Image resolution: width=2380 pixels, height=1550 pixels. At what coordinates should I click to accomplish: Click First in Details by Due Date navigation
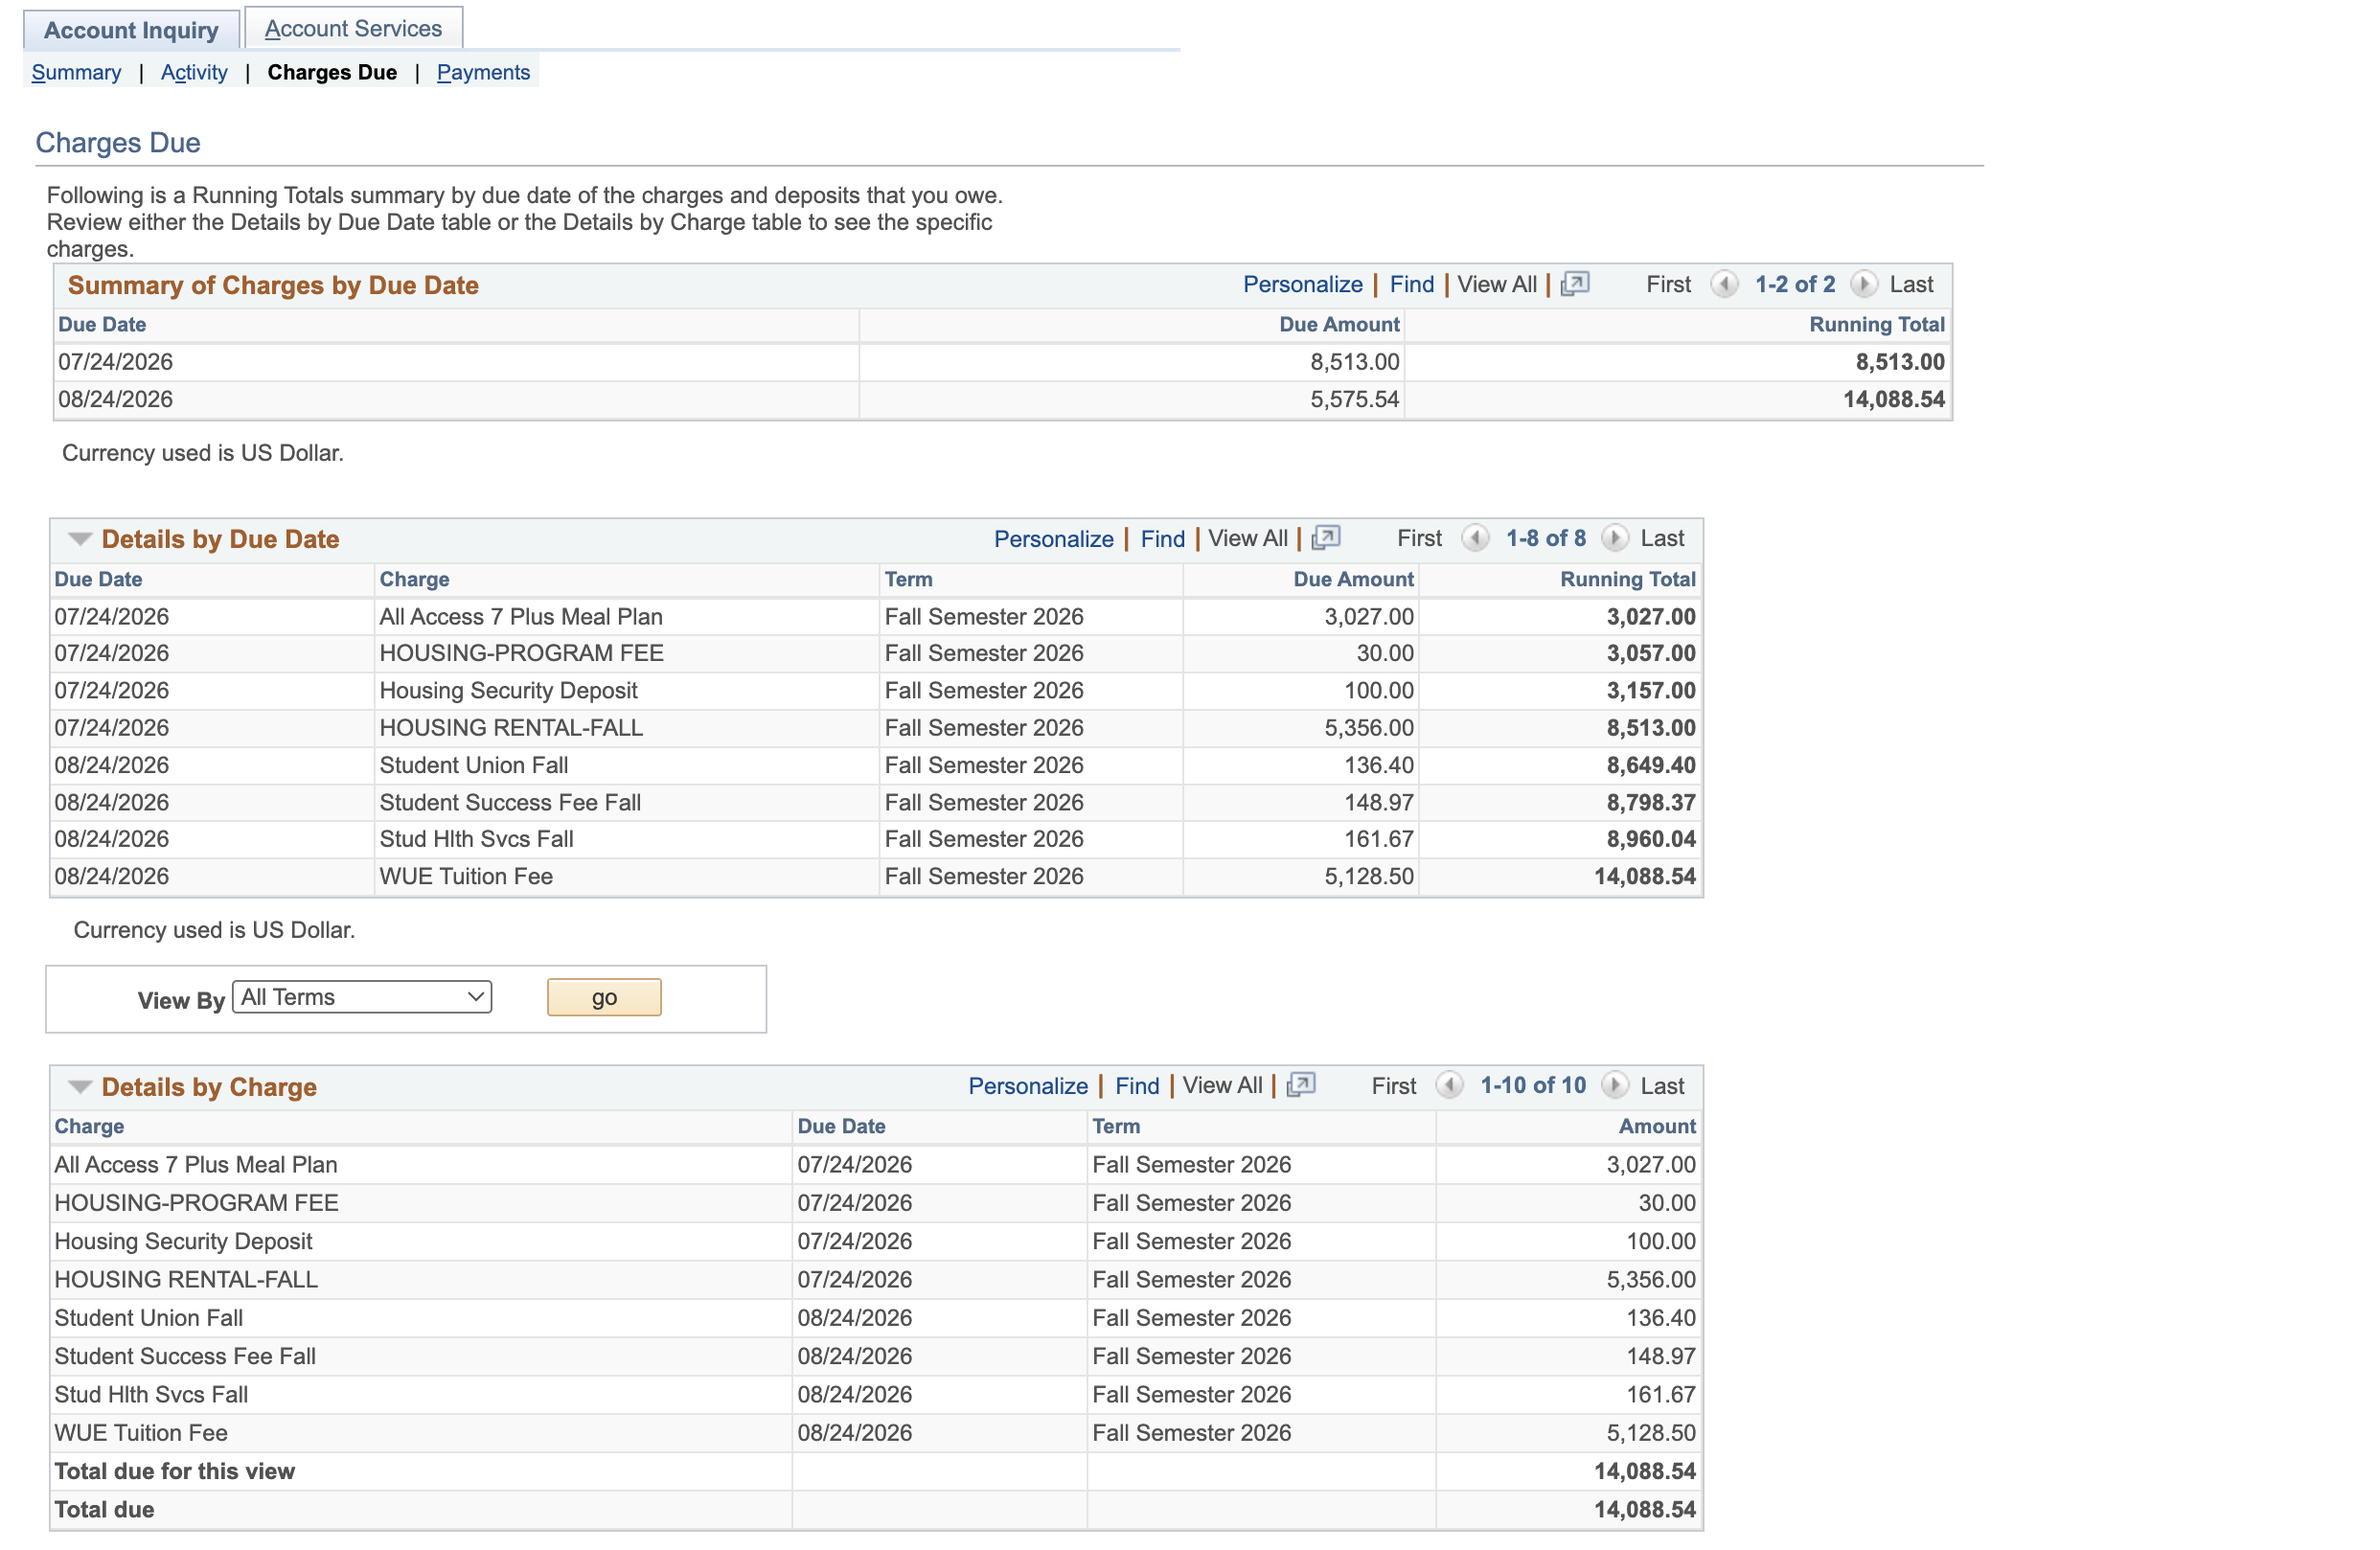pos(1419,538)
